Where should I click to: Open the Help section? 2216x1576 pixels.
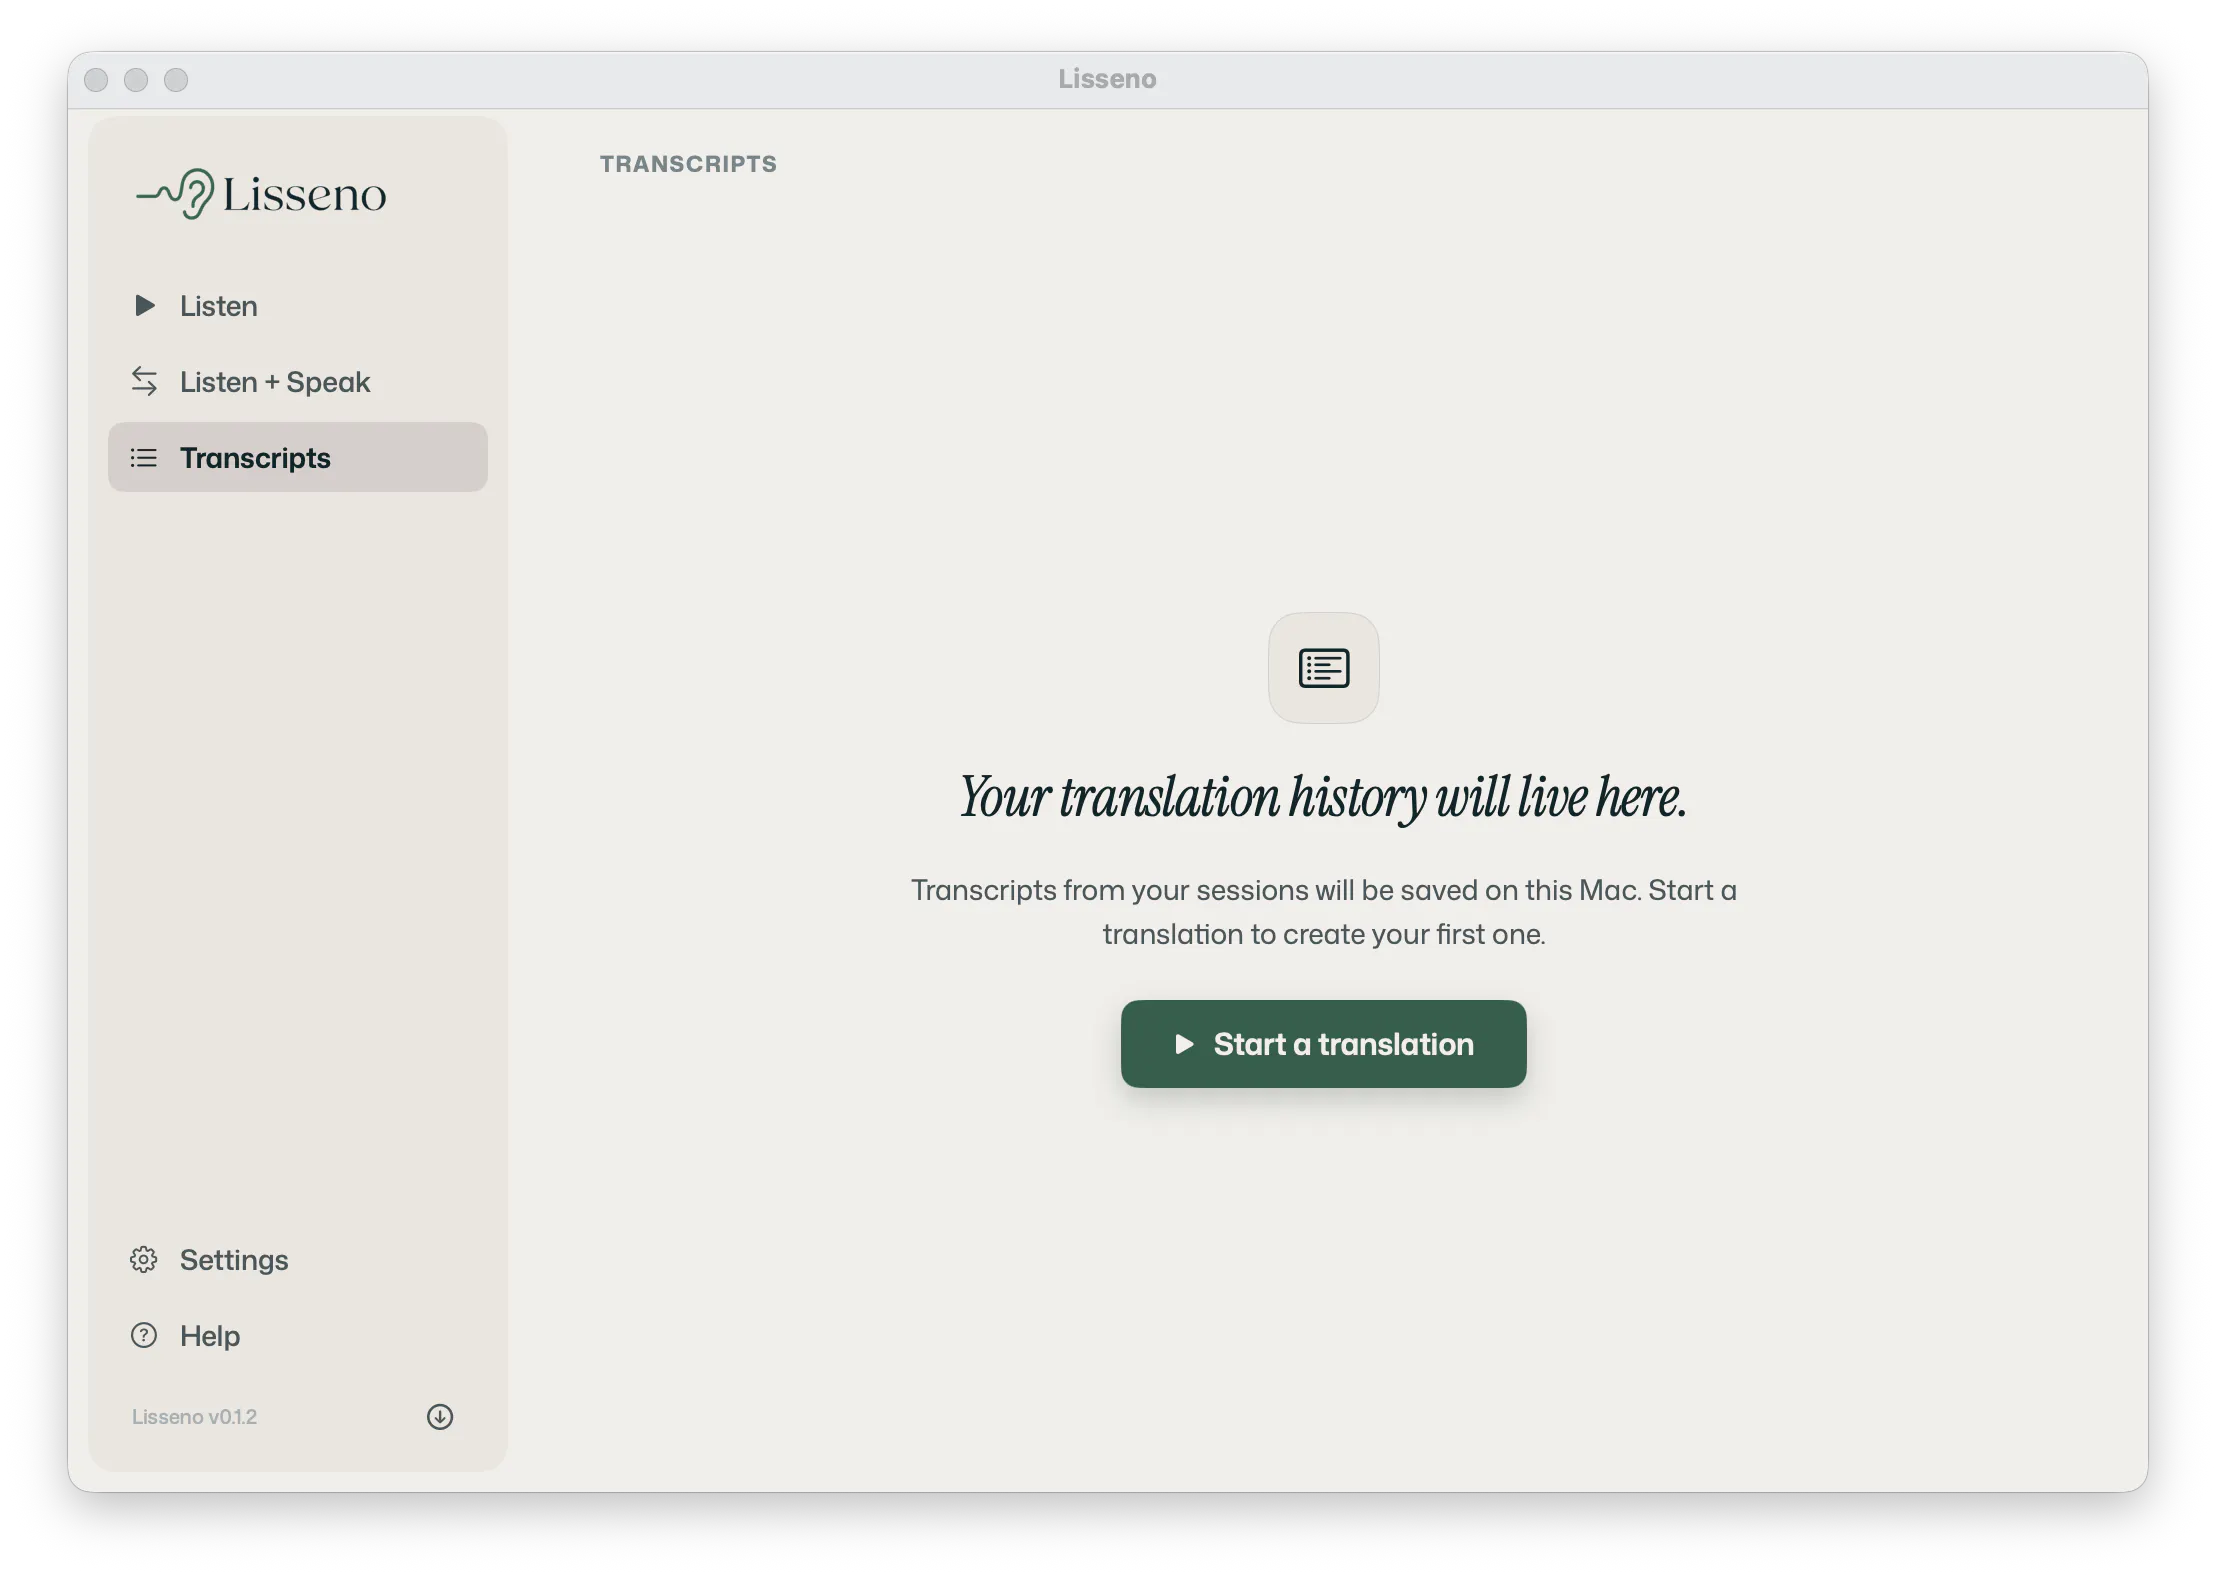pos(297,1336)
